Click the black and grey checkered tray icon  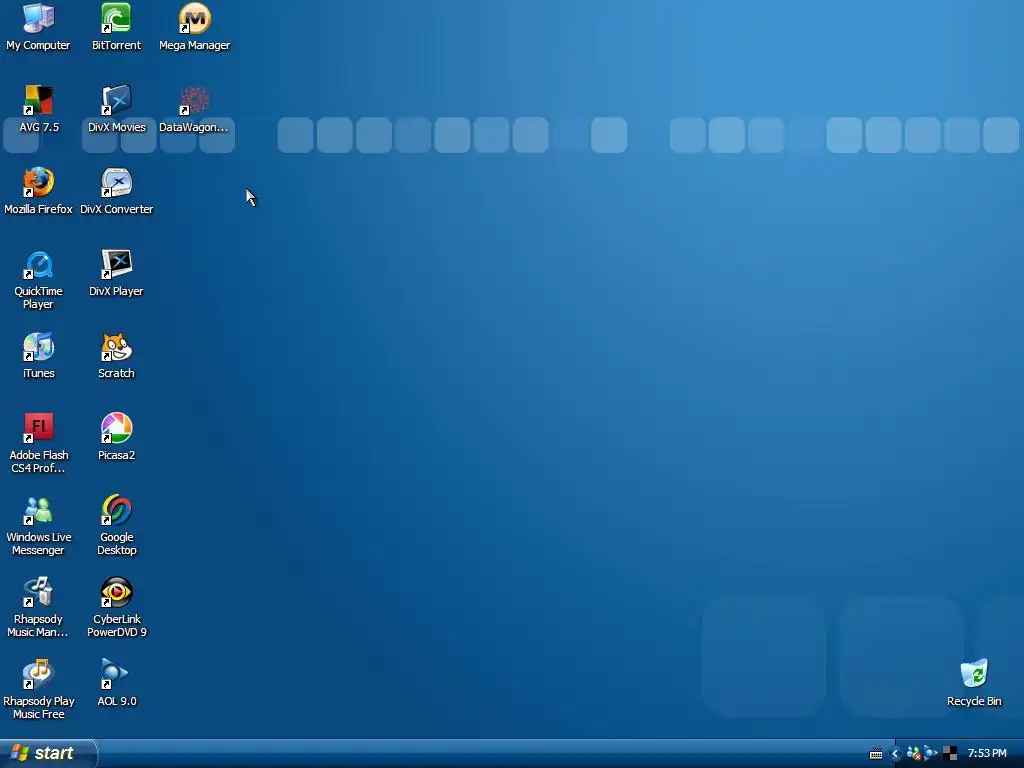click(950, 754)
